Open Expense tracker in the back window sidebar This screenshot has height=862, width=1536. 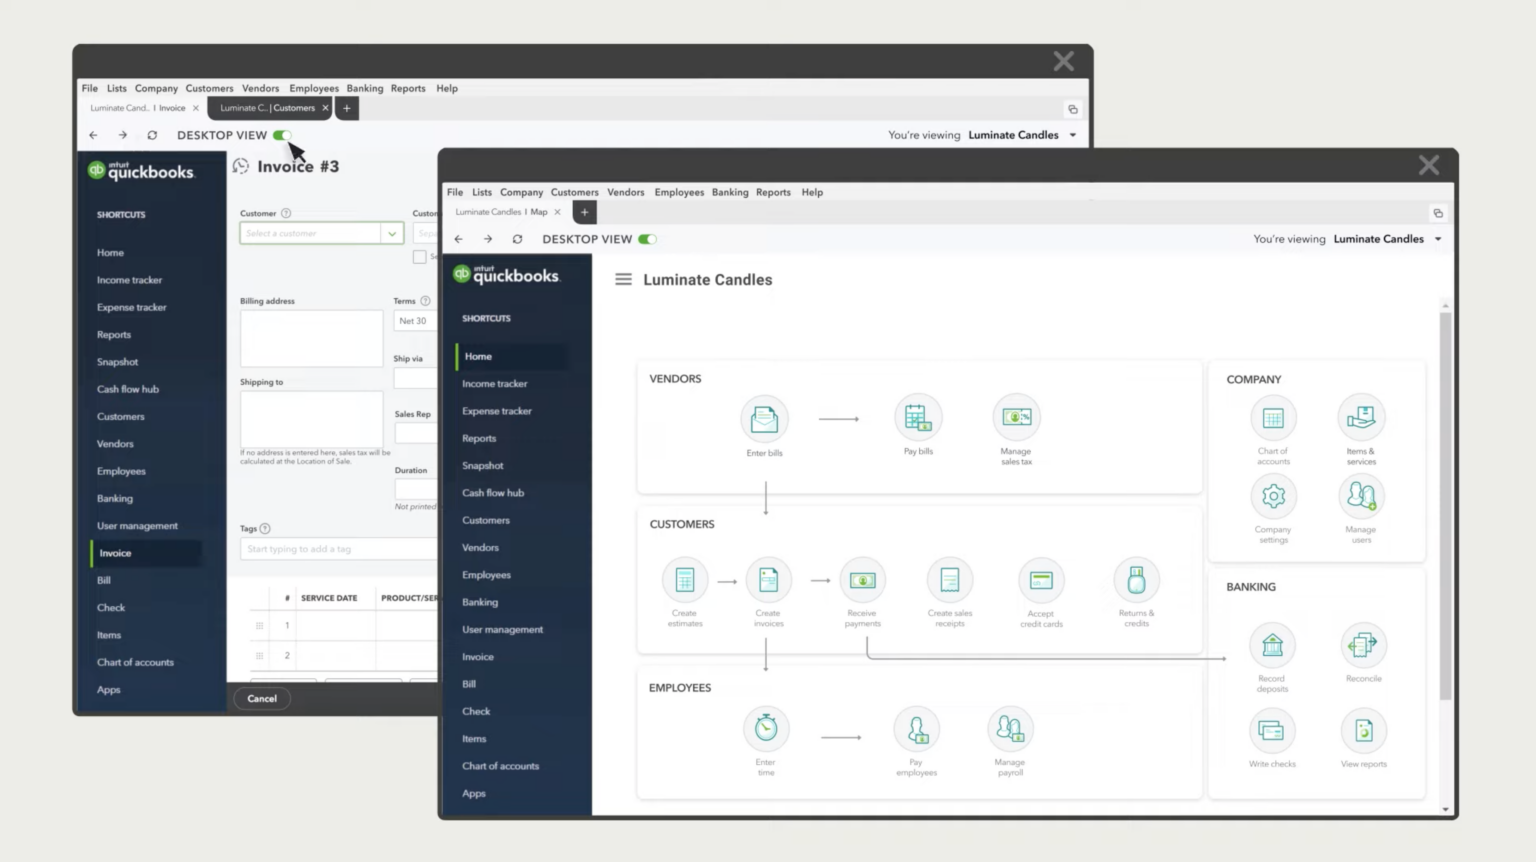[132, 307]
